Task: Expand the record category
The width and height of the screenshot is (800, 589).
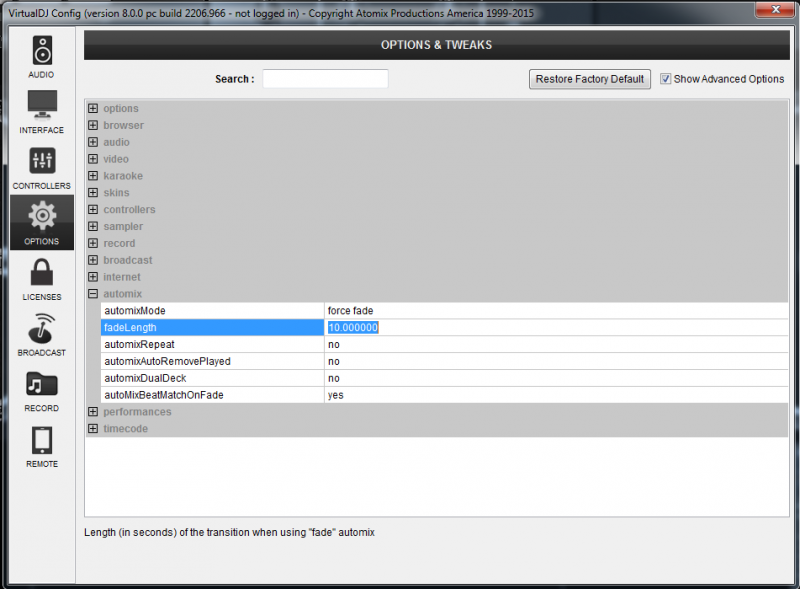Action: 93,243
